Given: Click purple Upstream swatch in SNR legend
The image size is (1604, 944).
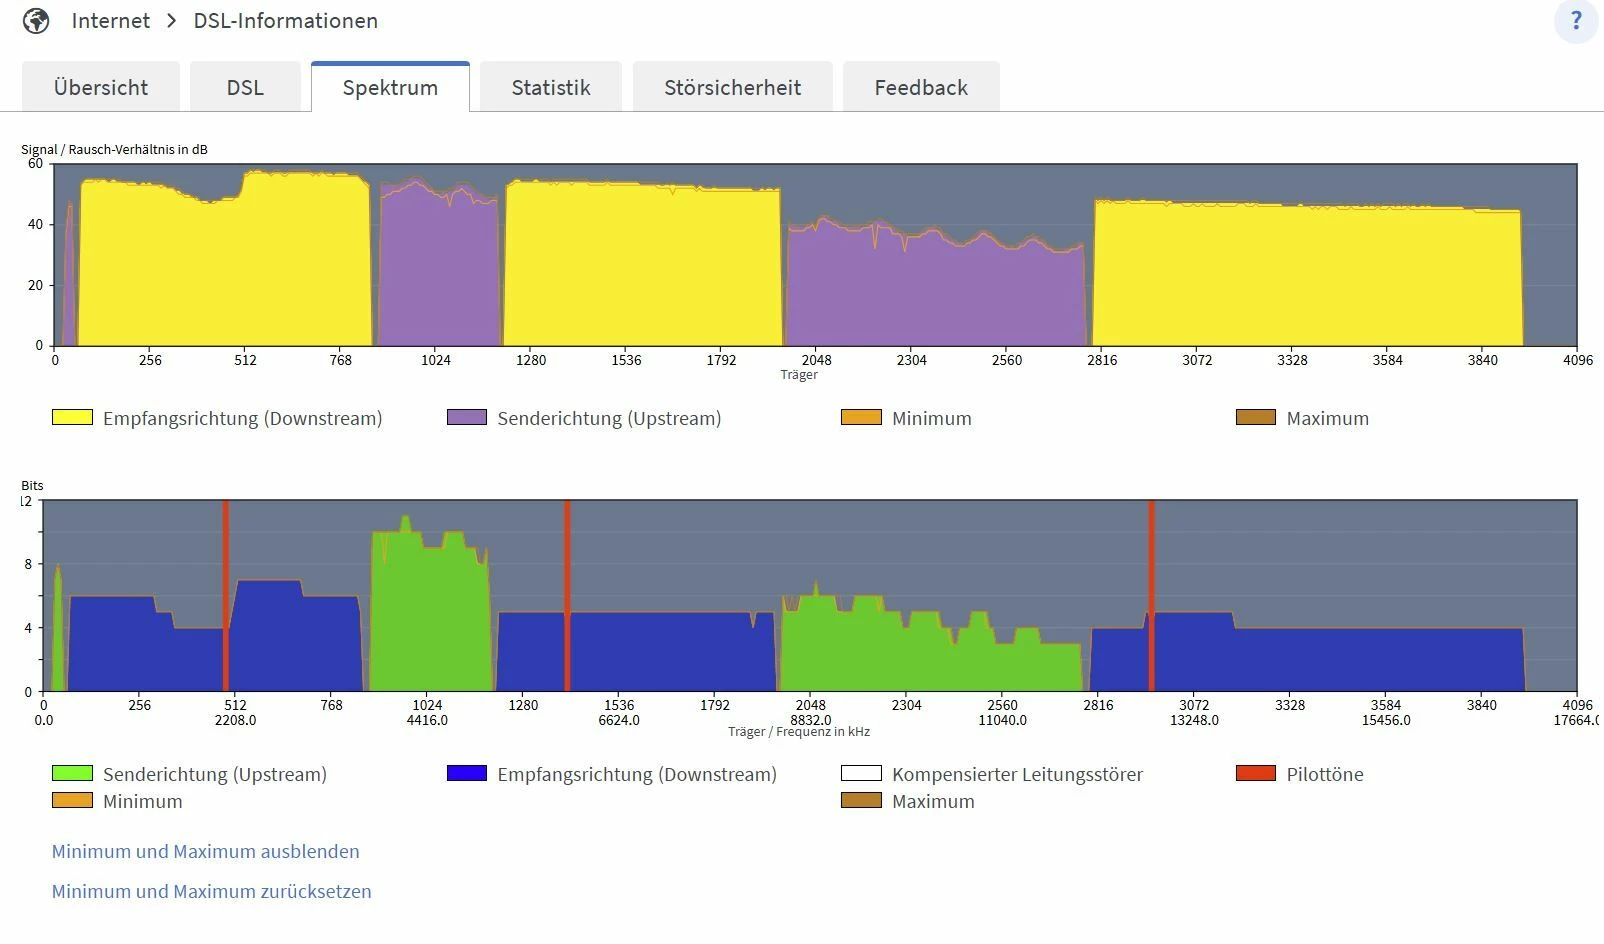Looking at the screenshot, I should coord(467,417).
